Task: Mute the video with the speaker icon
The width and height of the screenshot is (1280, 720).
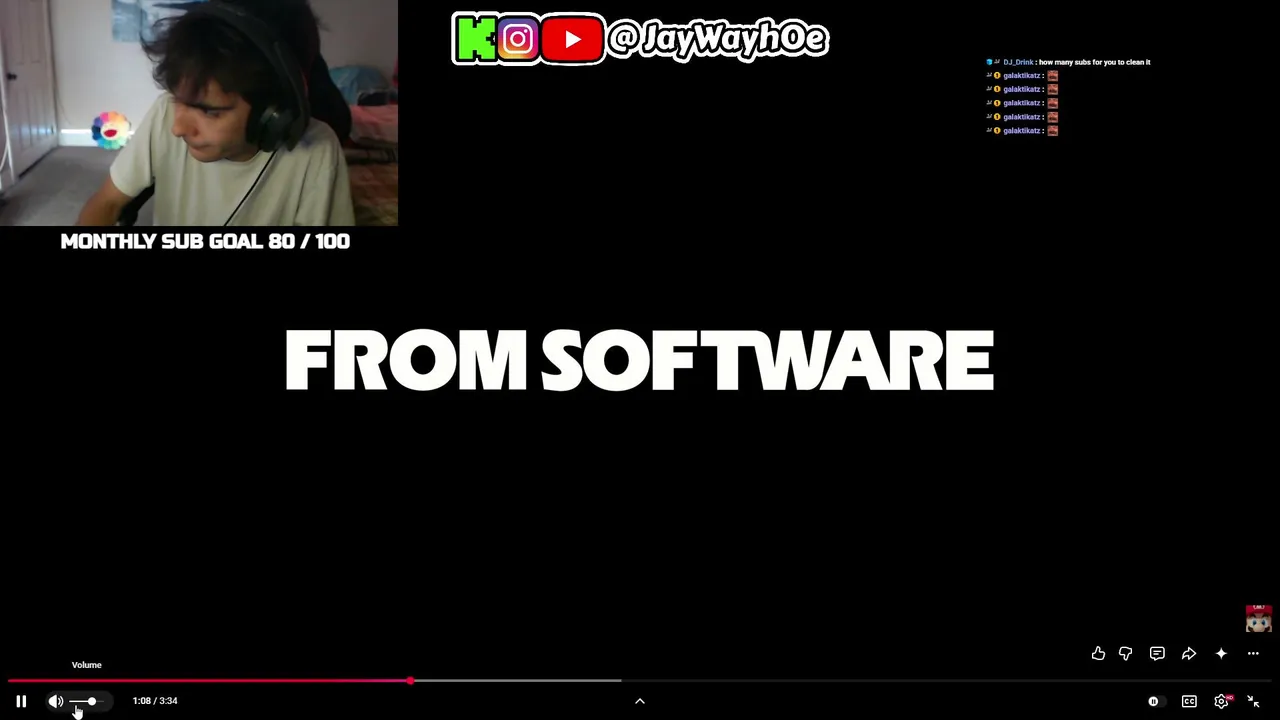Action: click(x=56, y=701)
